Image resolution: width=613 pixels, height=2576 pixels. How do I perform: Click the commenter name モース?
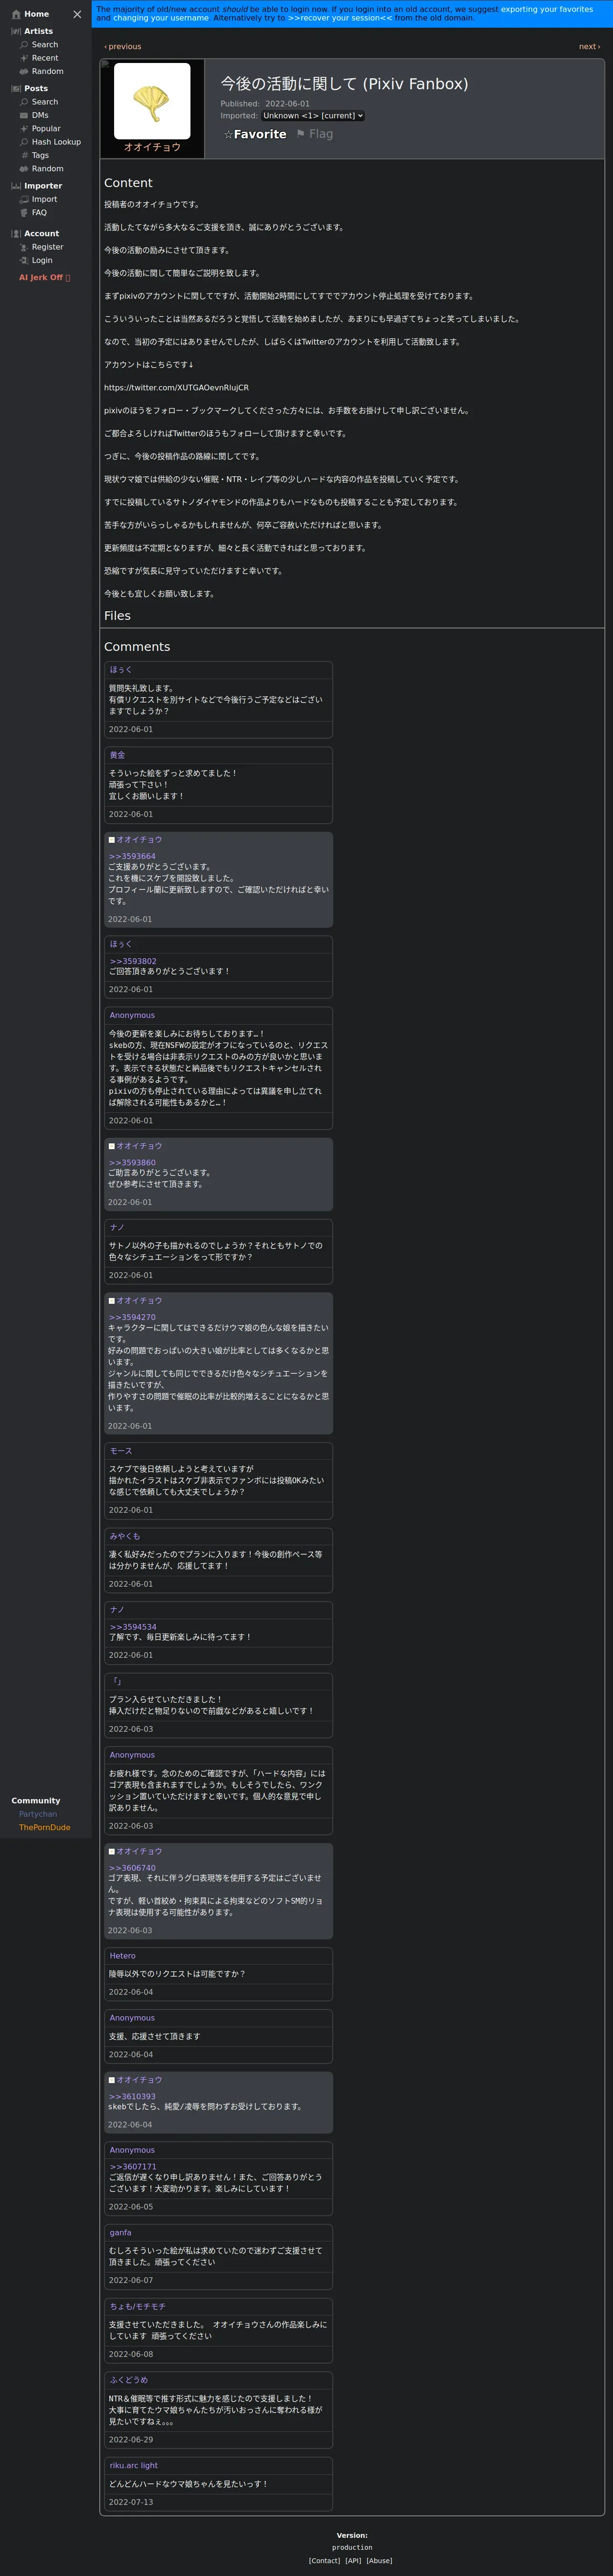[120, 1451]
